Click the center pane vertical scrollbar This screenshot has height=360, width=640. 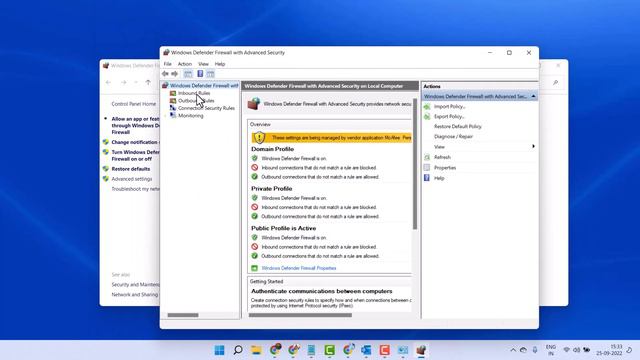click(415, 163)
